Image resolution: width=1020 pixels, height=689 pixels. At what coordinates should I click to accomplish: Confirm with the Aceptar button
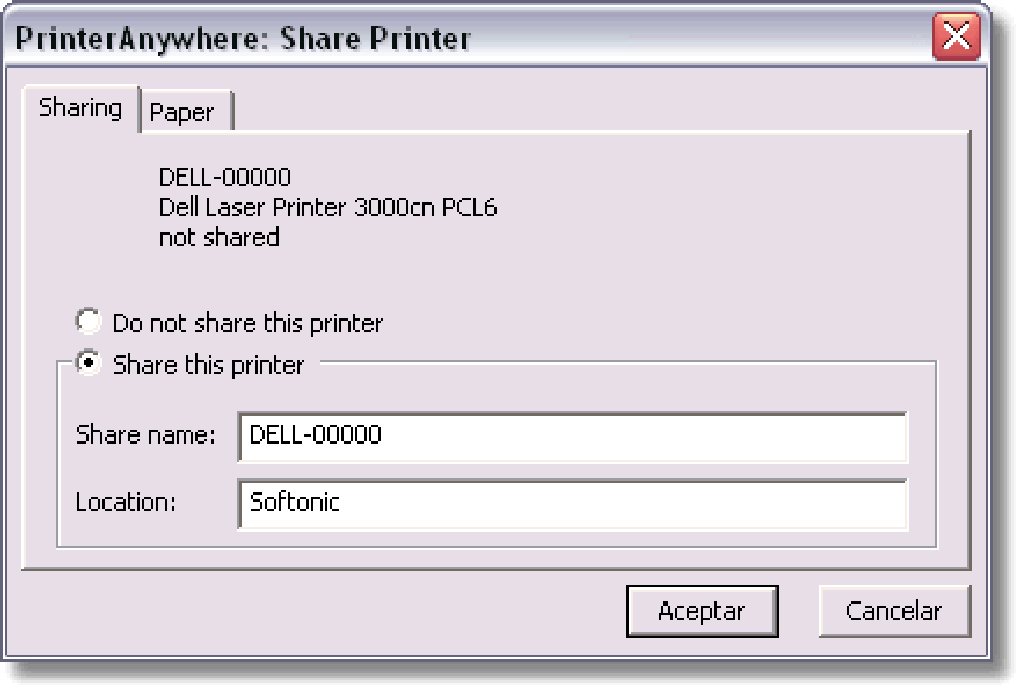pos(702,612)
